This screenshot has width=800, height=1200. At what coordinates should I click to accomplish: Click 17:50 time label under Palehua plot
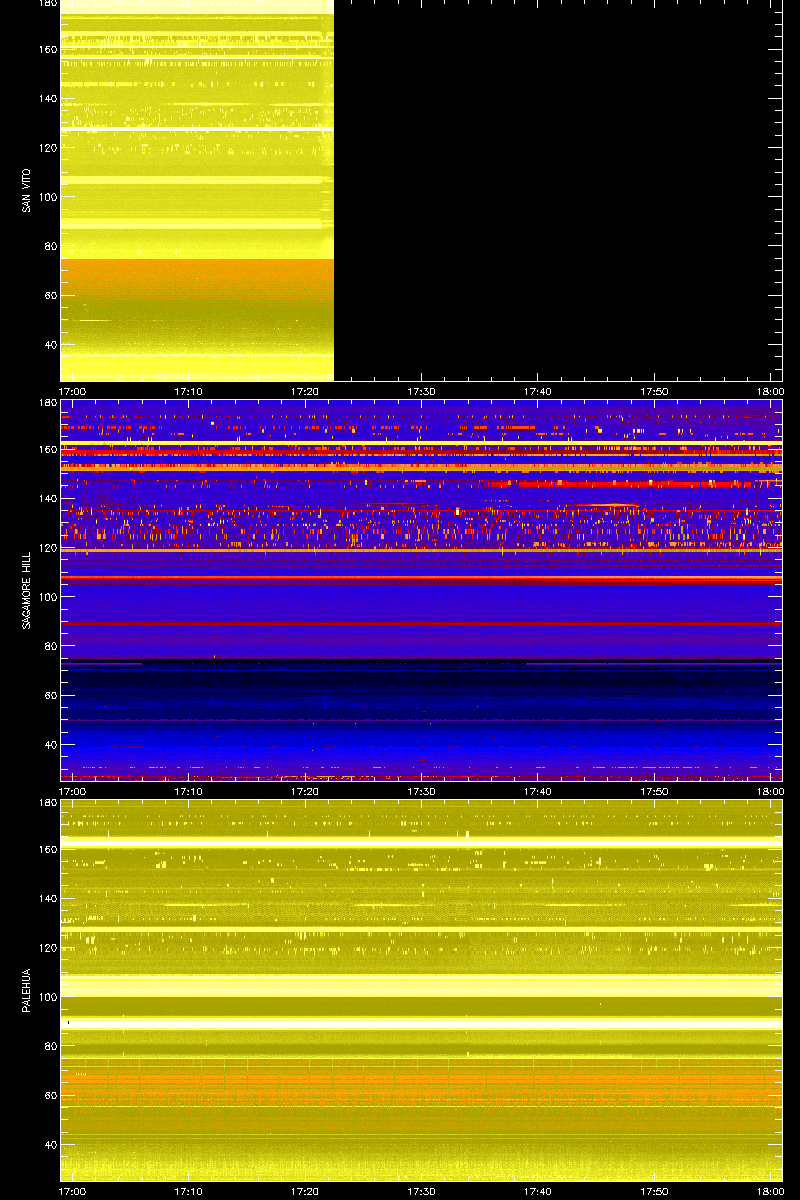coord(655,1191)
